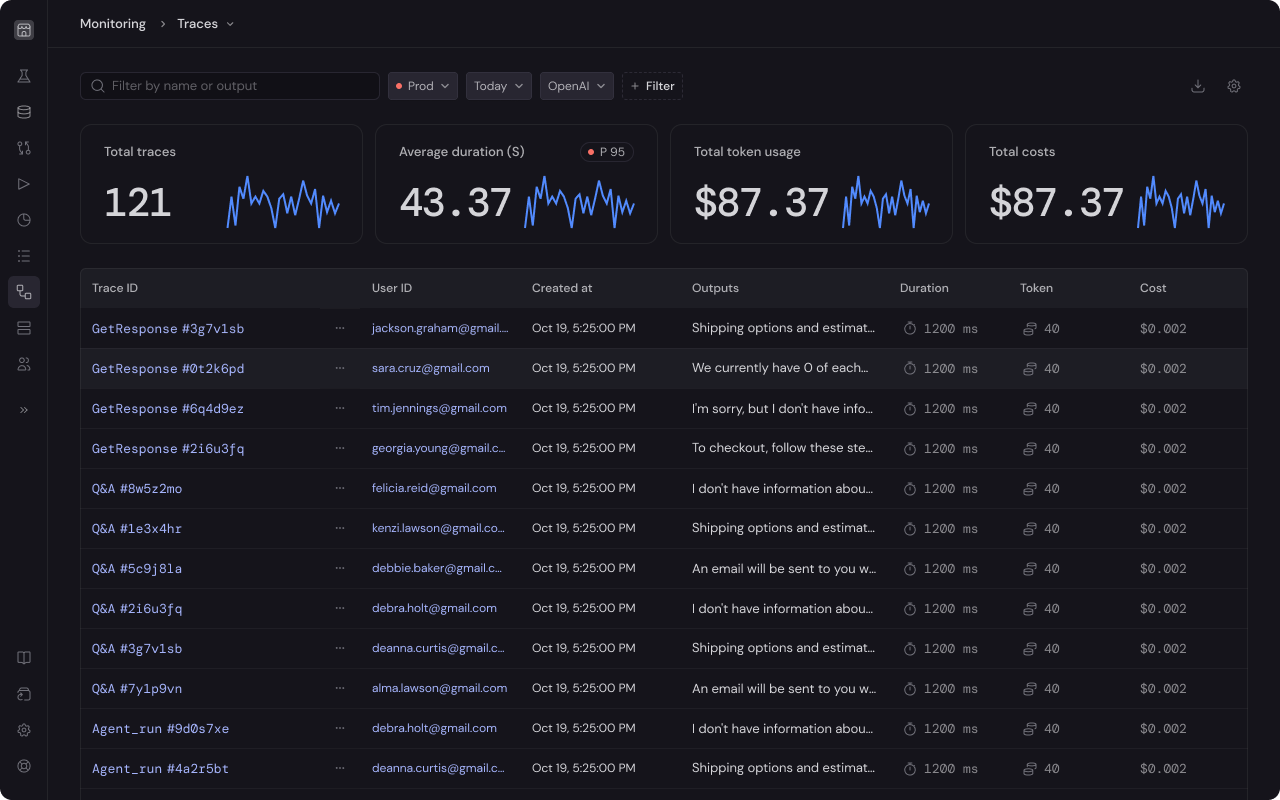Open the git branch icon in sidebar

click(x=24, y=148)
